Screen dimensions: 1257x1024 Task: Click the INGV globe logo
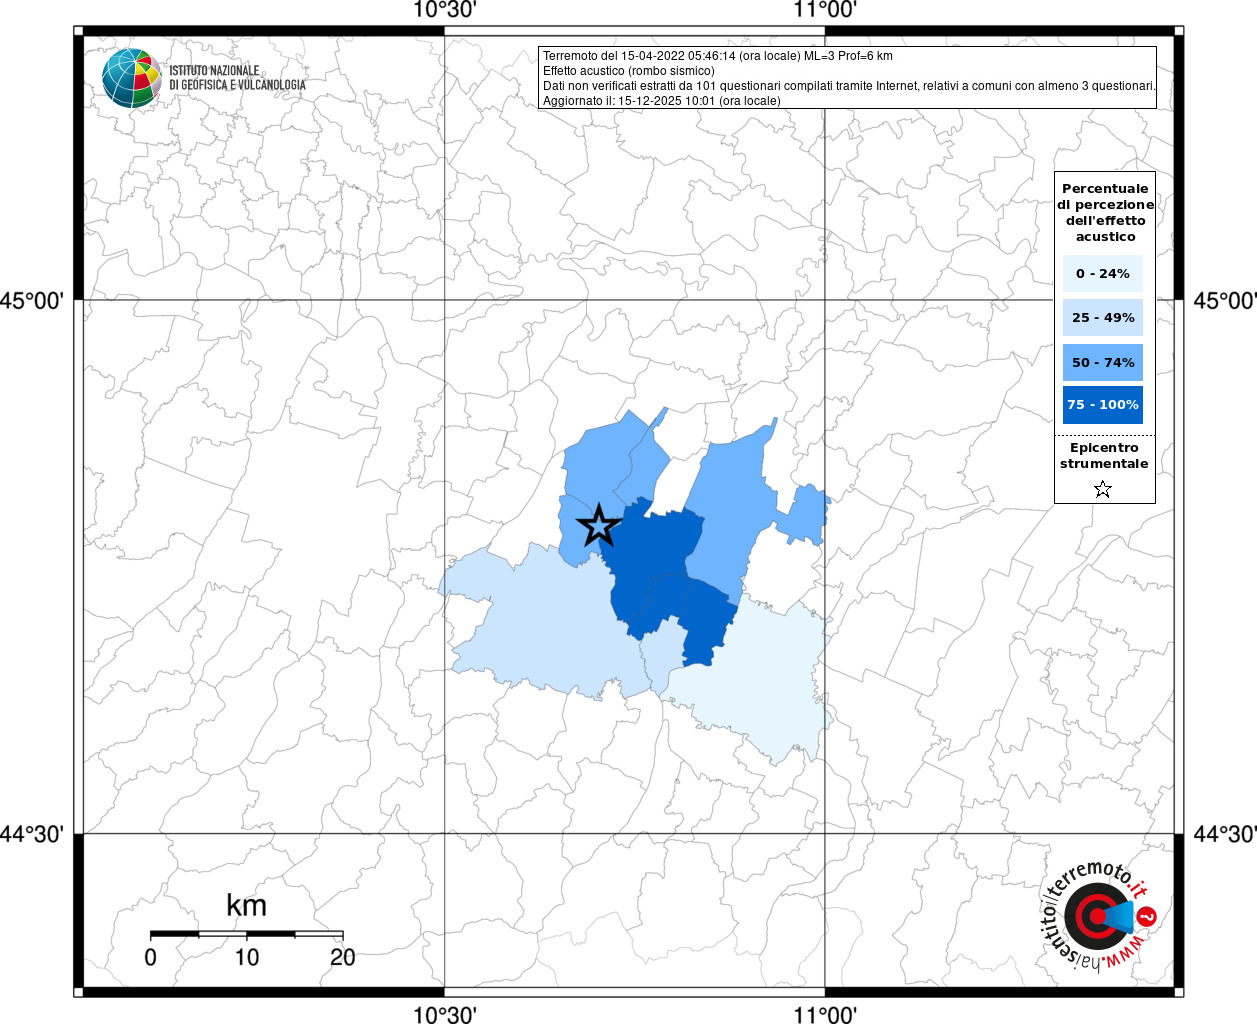(x=131, y=78)
